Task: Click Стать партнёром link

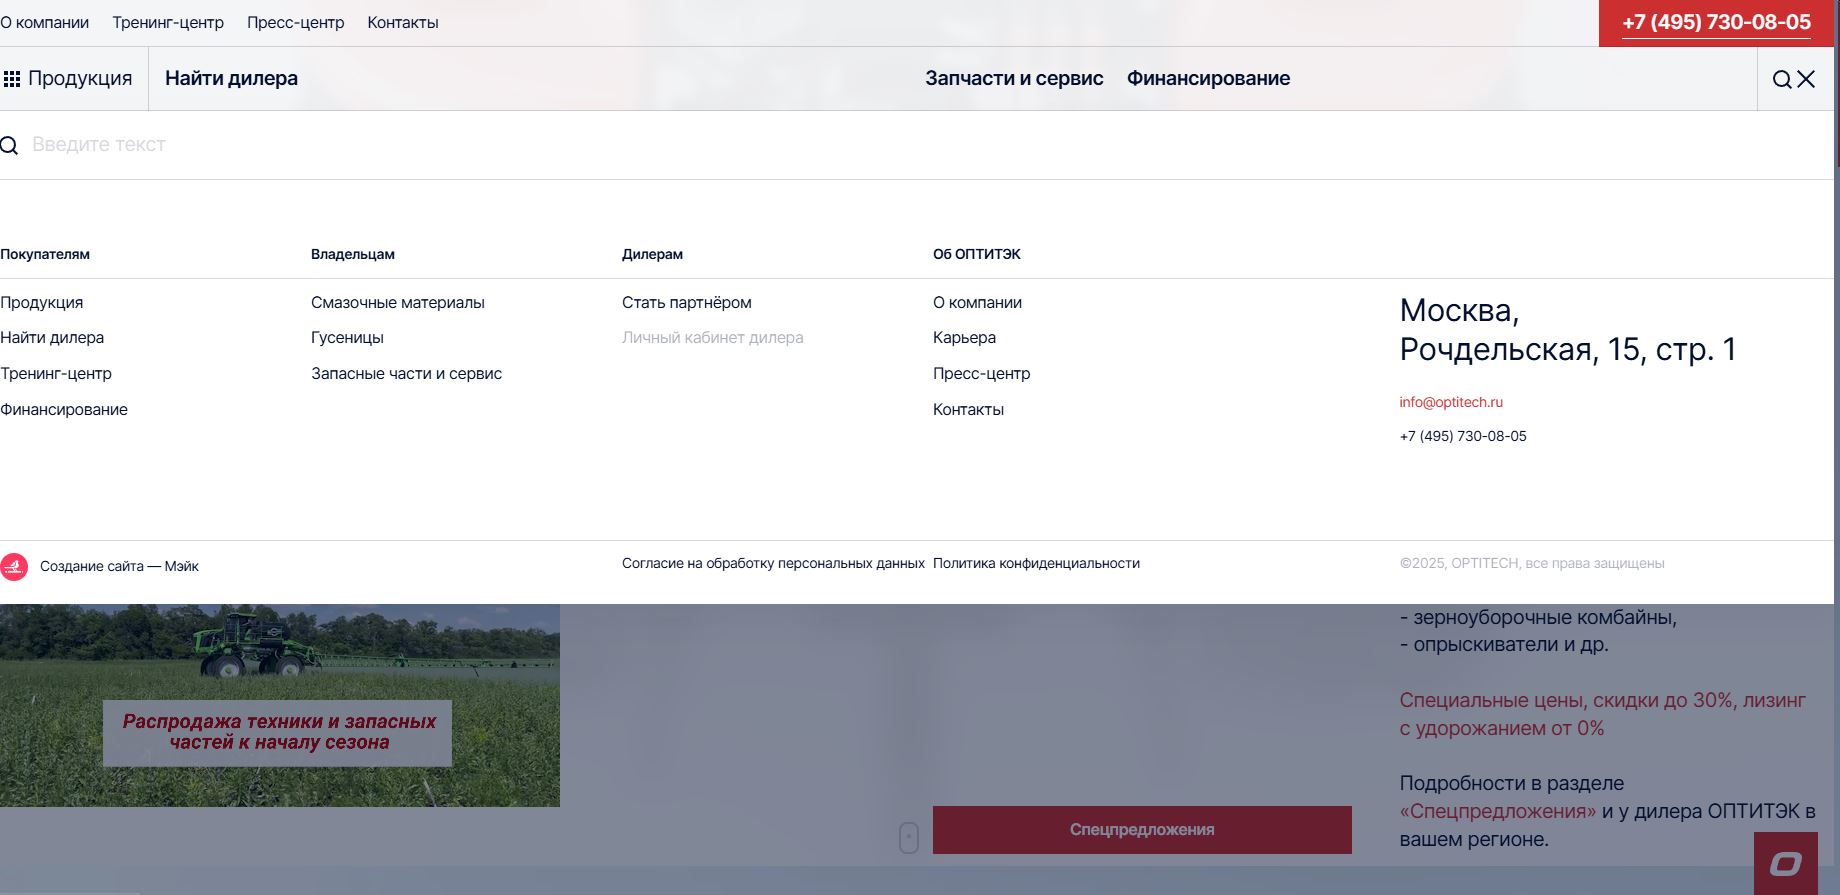Action: [x=687, y=302]
